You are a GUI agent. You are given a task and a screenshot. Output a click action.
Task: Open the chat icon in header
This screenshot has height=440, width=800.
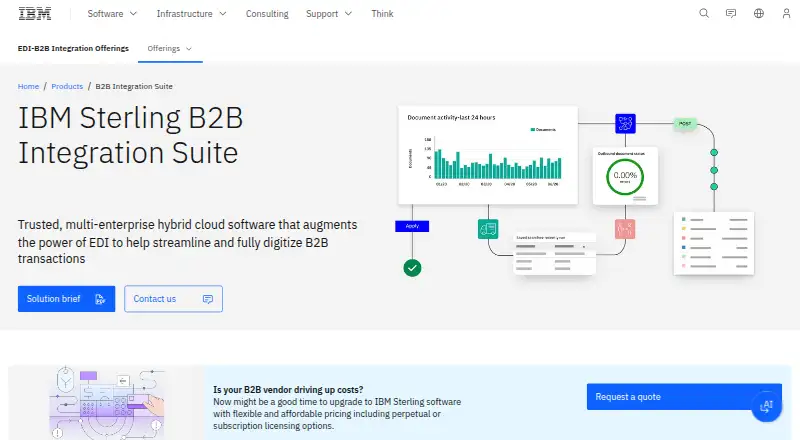point(731,13)
